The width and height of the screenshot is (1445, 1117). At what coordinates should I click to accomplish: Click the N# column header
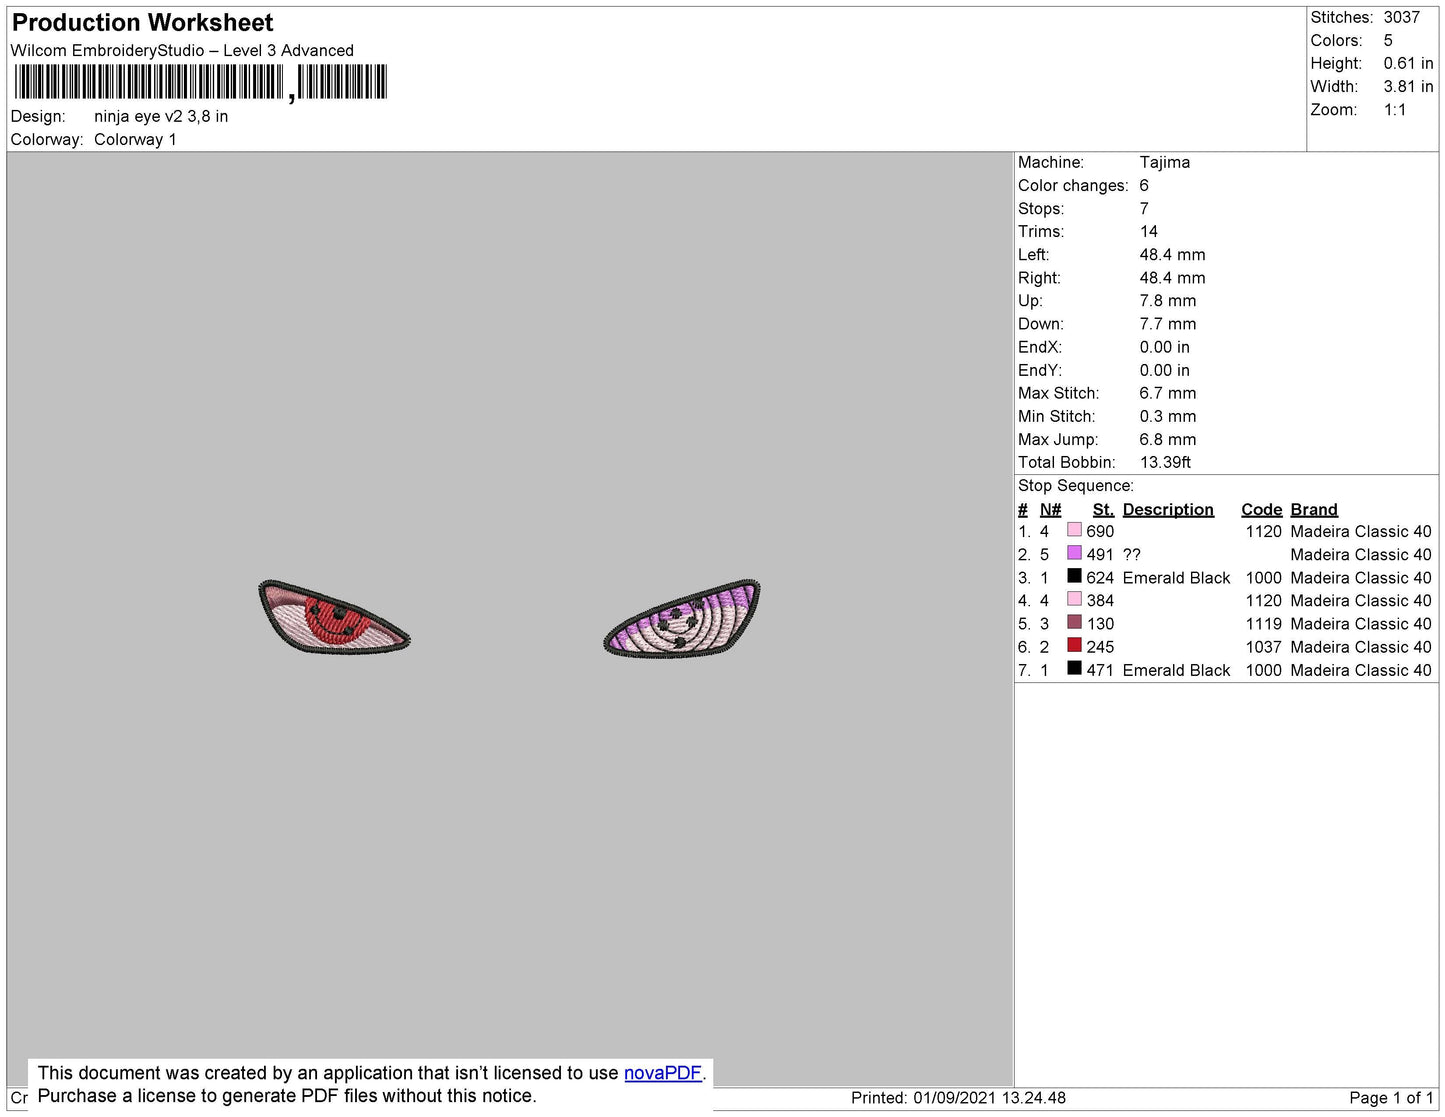(x=1050, y=509)
